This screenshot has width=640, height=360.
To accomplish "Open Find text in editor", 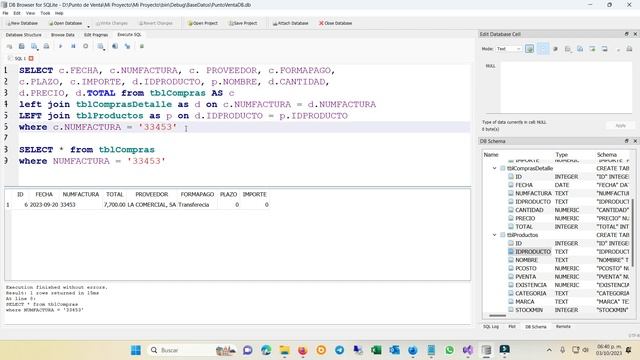I will (x=115, y=47).
